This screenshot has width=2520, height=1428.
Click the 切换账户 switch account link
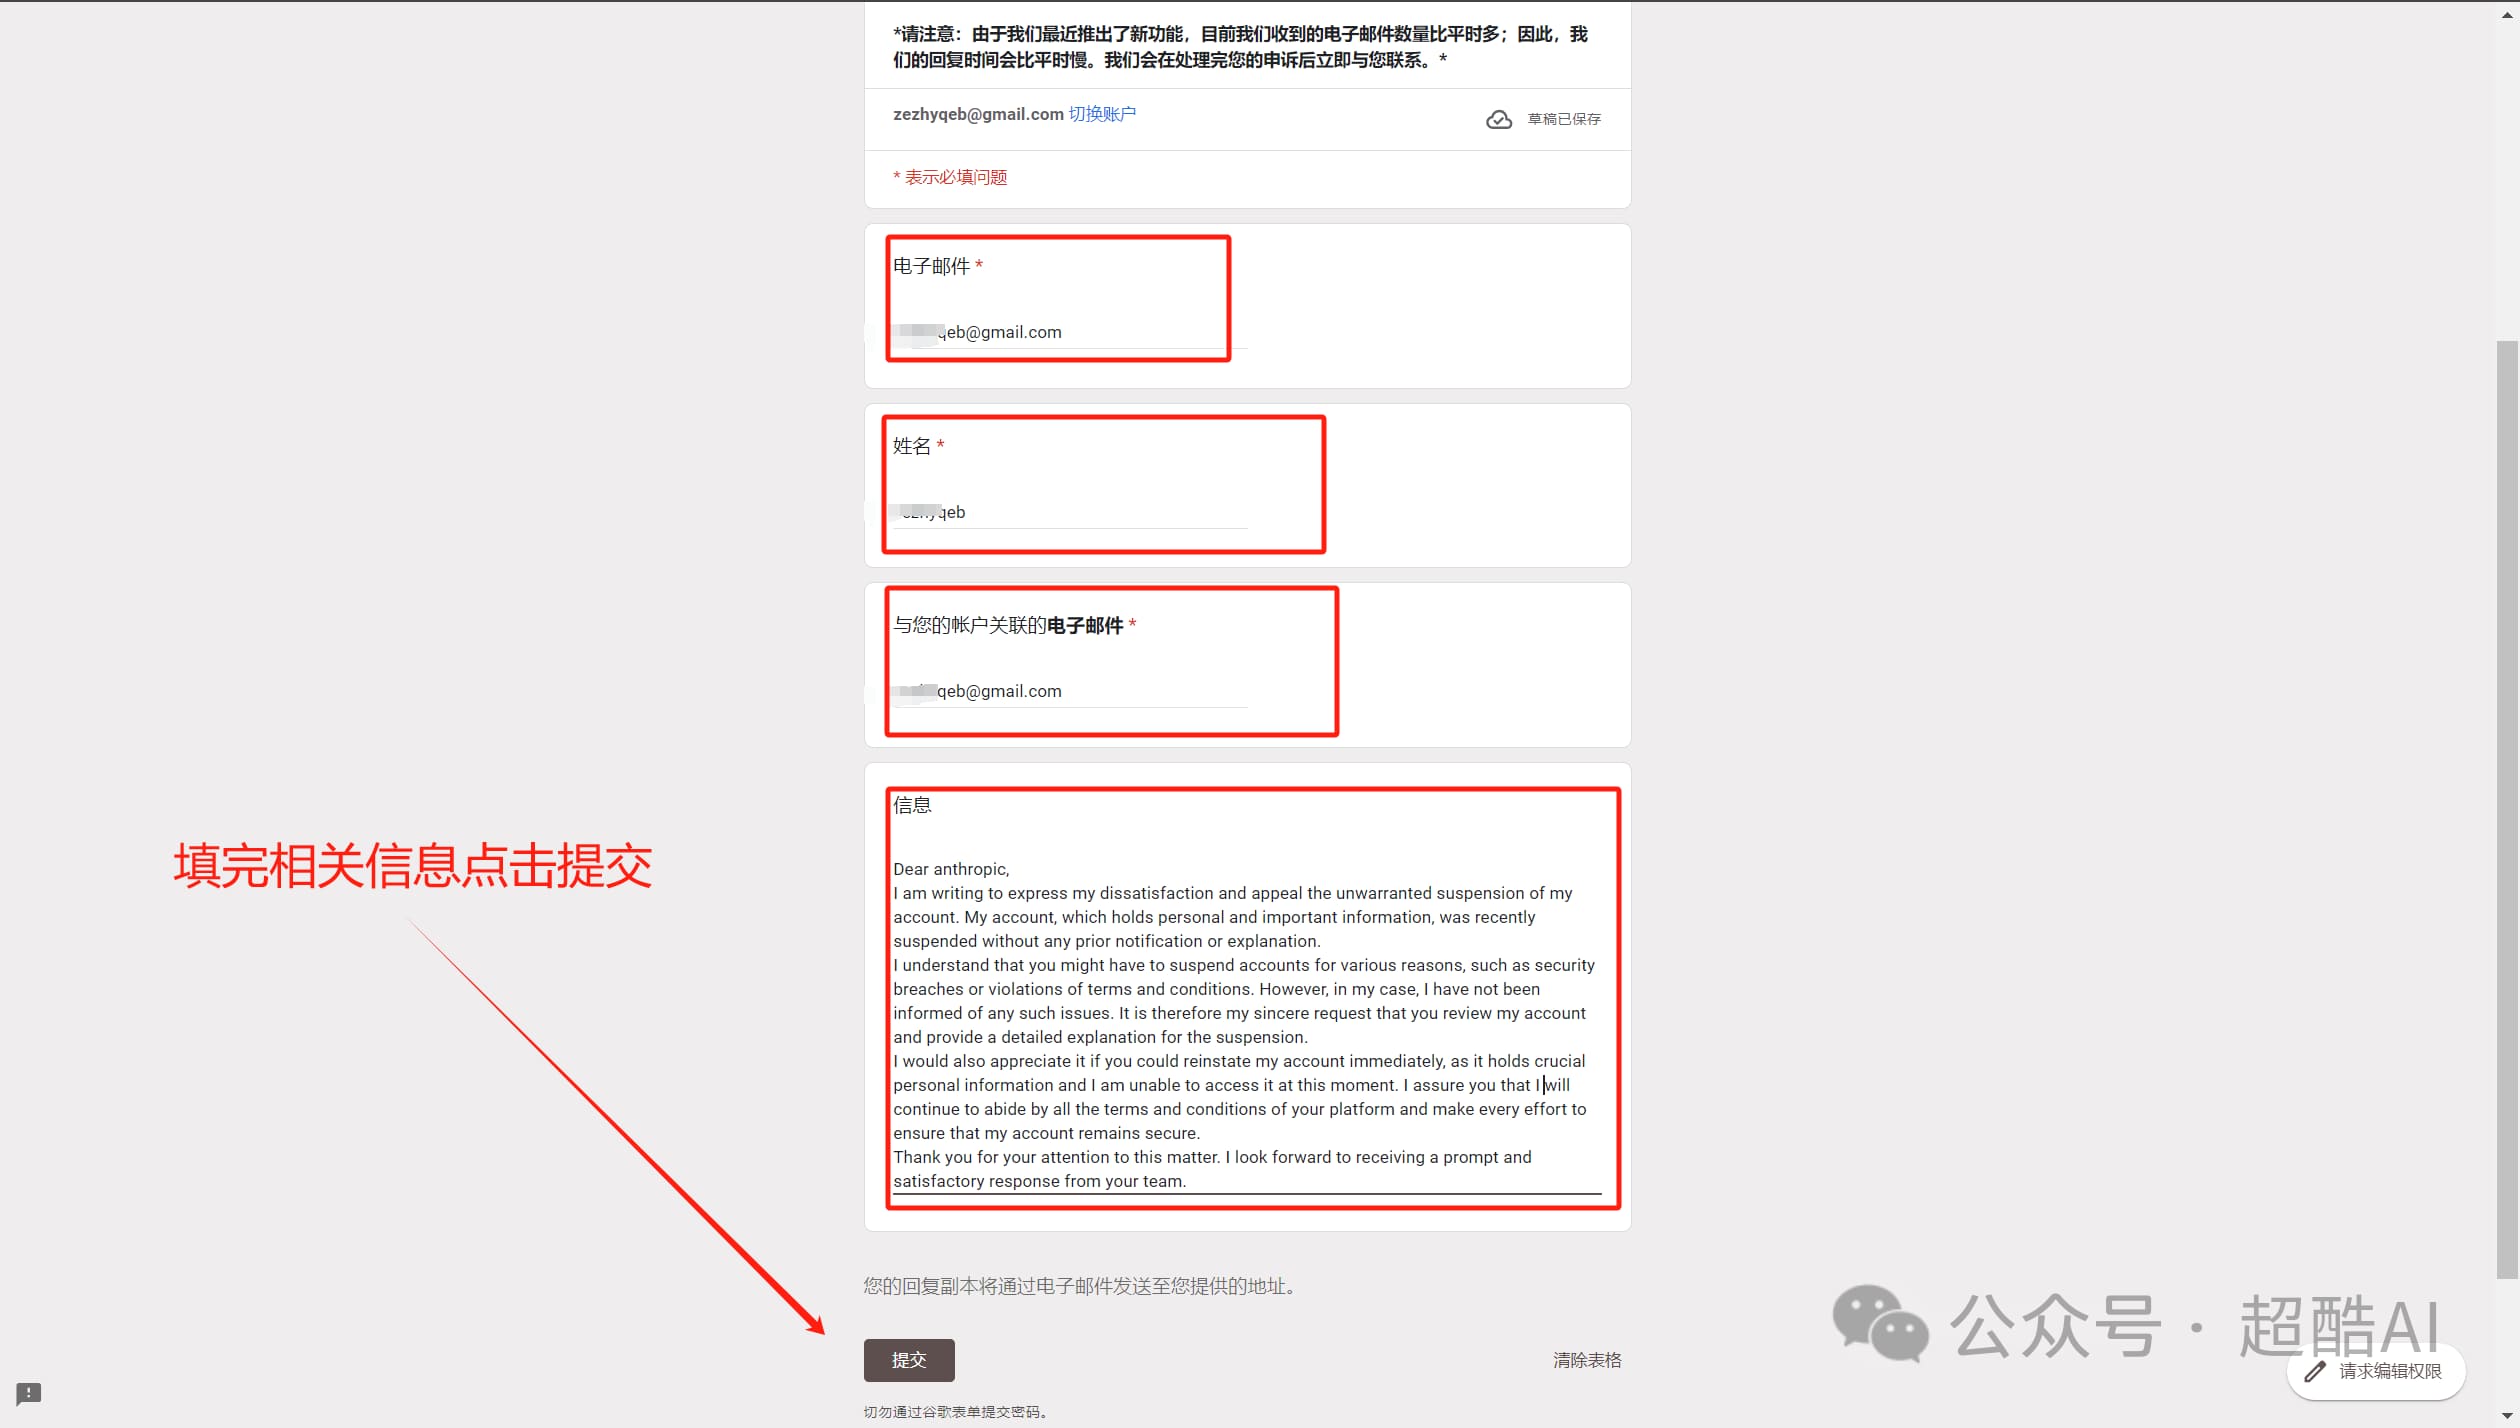tap(1102, 114)
